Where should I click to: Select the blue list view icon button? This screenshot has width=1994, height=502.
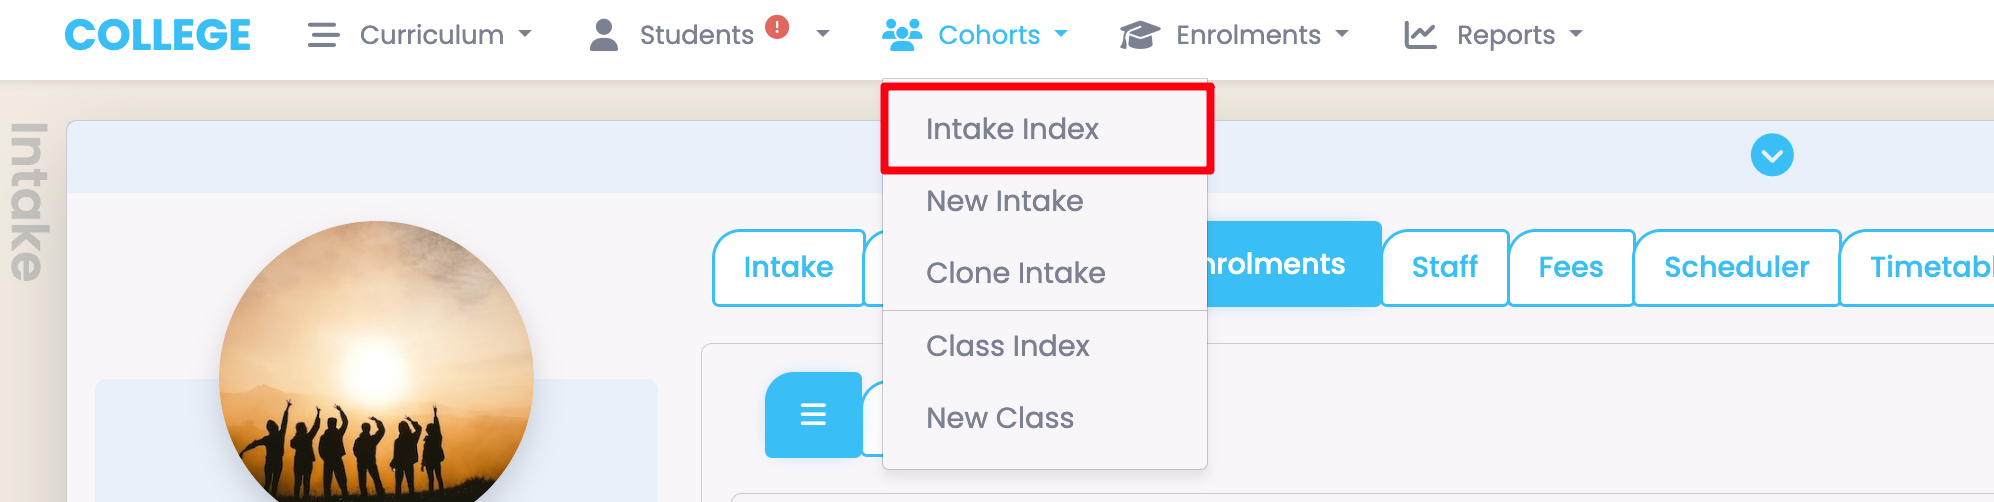pyautogui.click(x=813, y=414)
